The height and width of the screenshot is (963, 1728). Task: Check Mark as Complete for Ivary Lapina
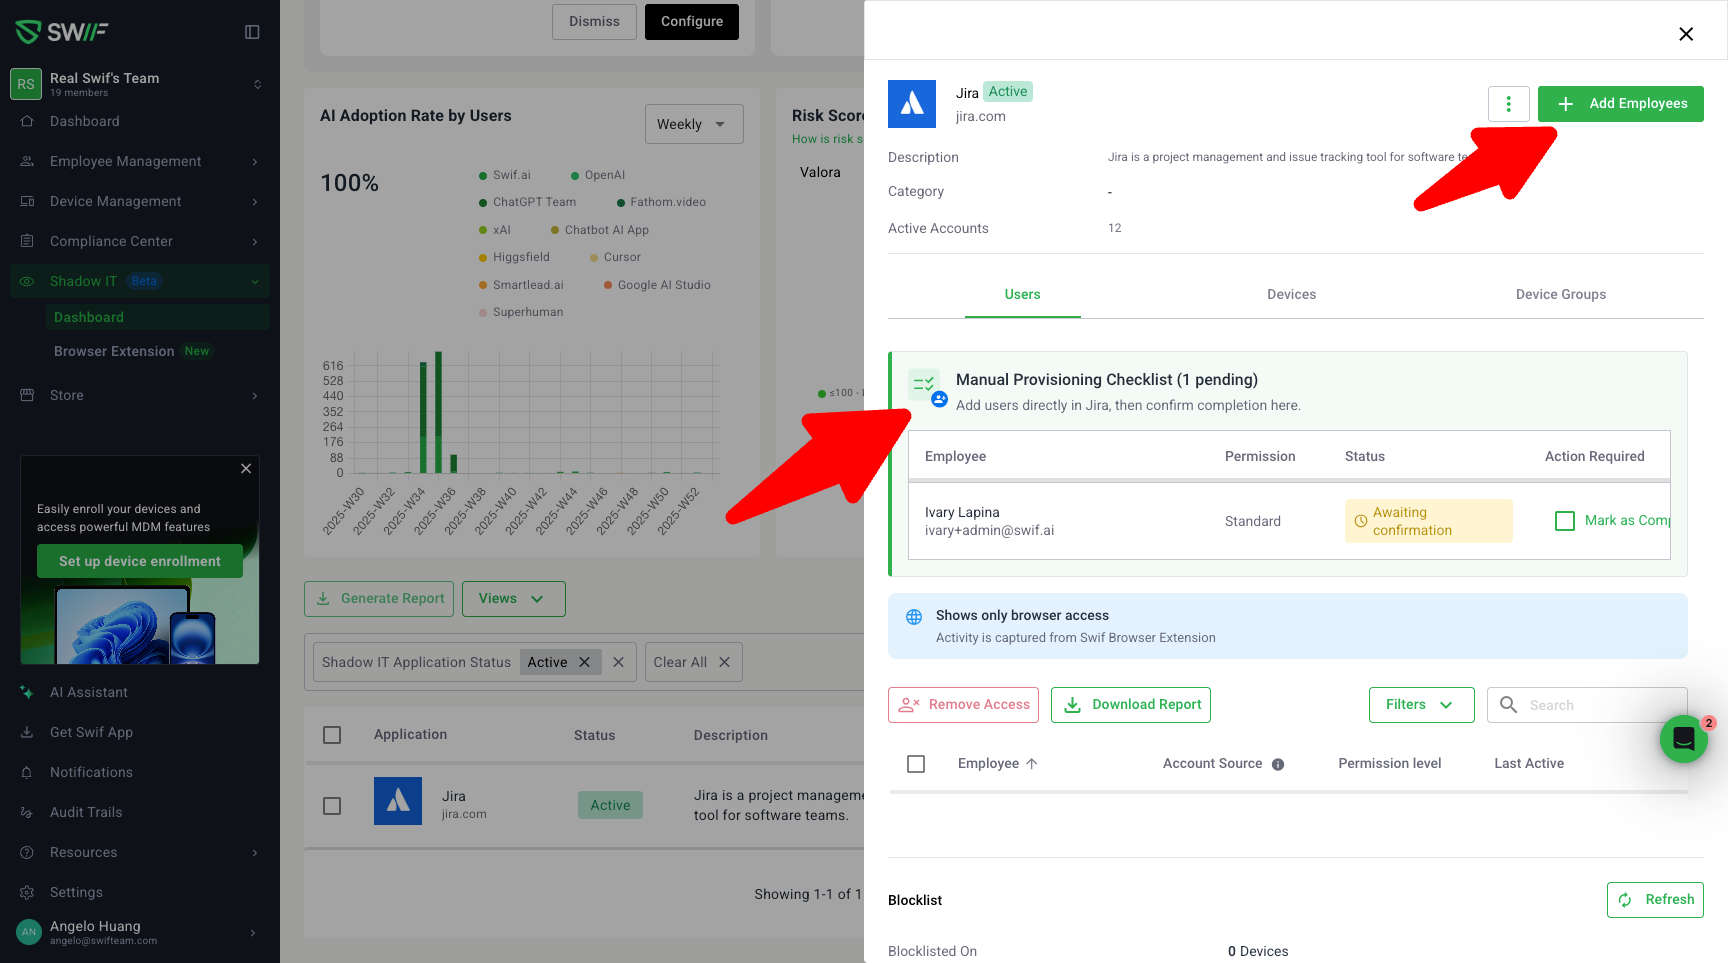1565,521
